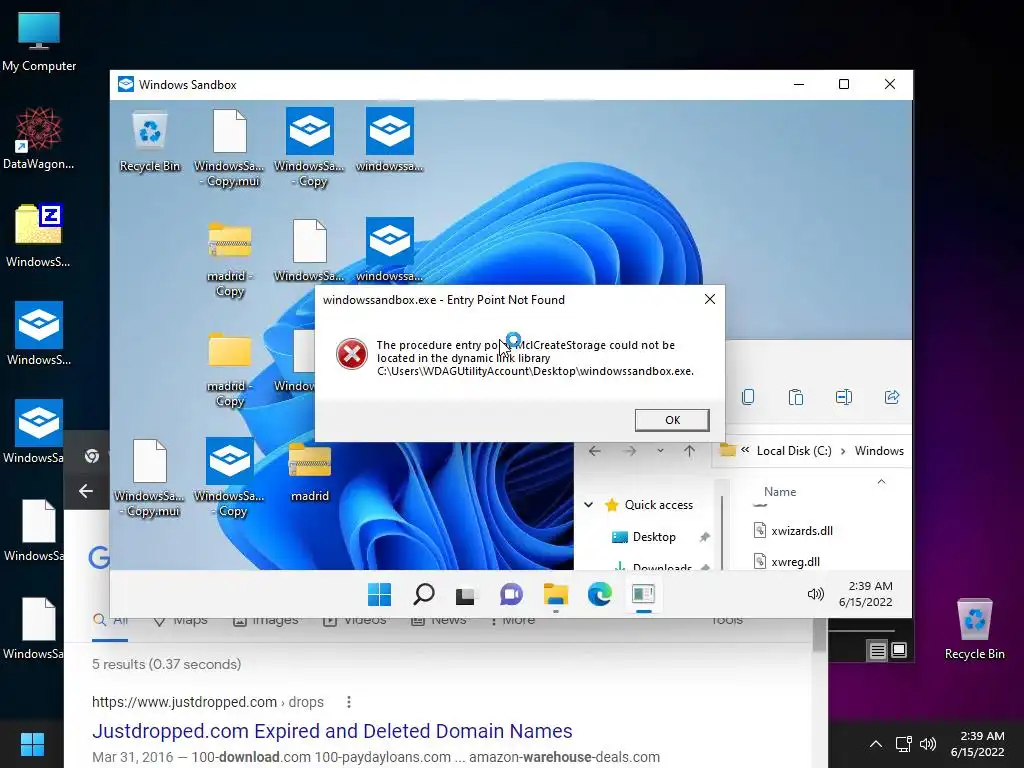Switch to Maps search tab
The image size is (1024, 768).
tap(181, 621)
